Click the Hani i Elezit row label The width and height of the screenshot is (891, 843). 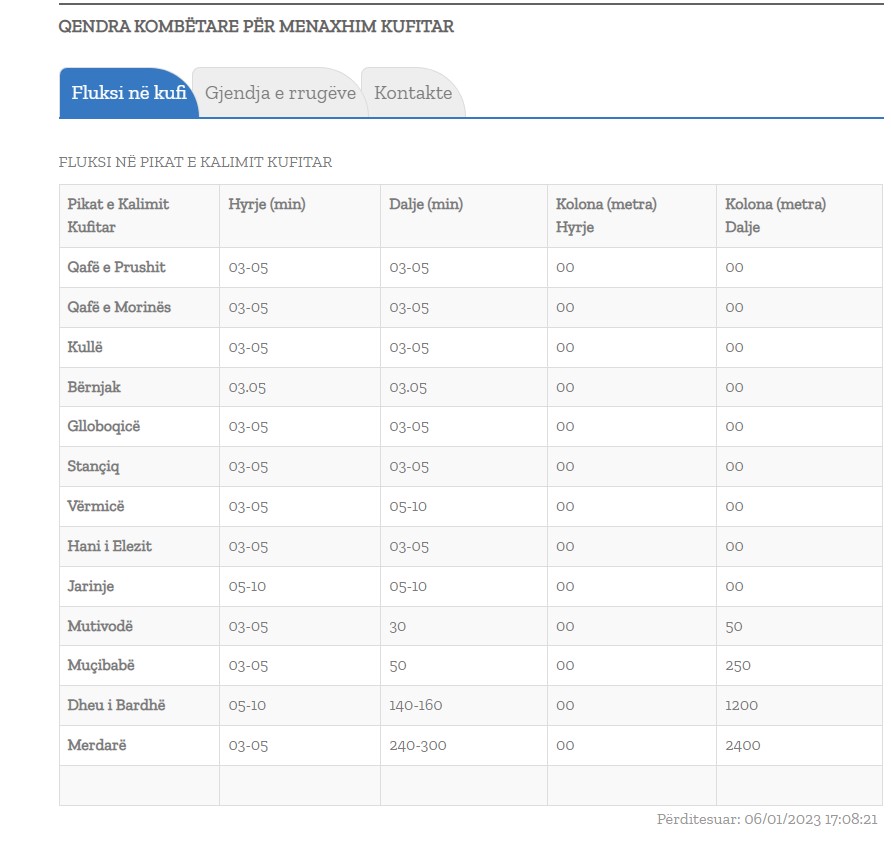(x=110, y=546)
